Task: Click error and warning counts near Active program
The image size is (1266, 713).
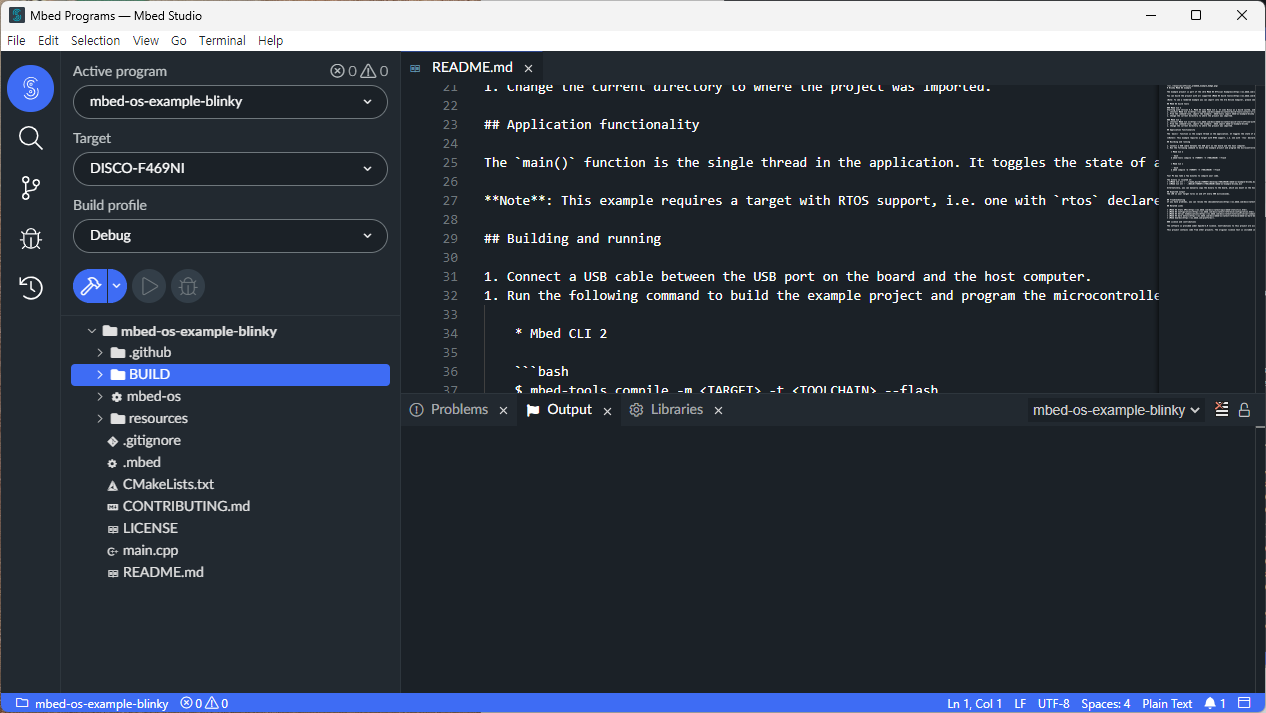Action: (359, 71)
